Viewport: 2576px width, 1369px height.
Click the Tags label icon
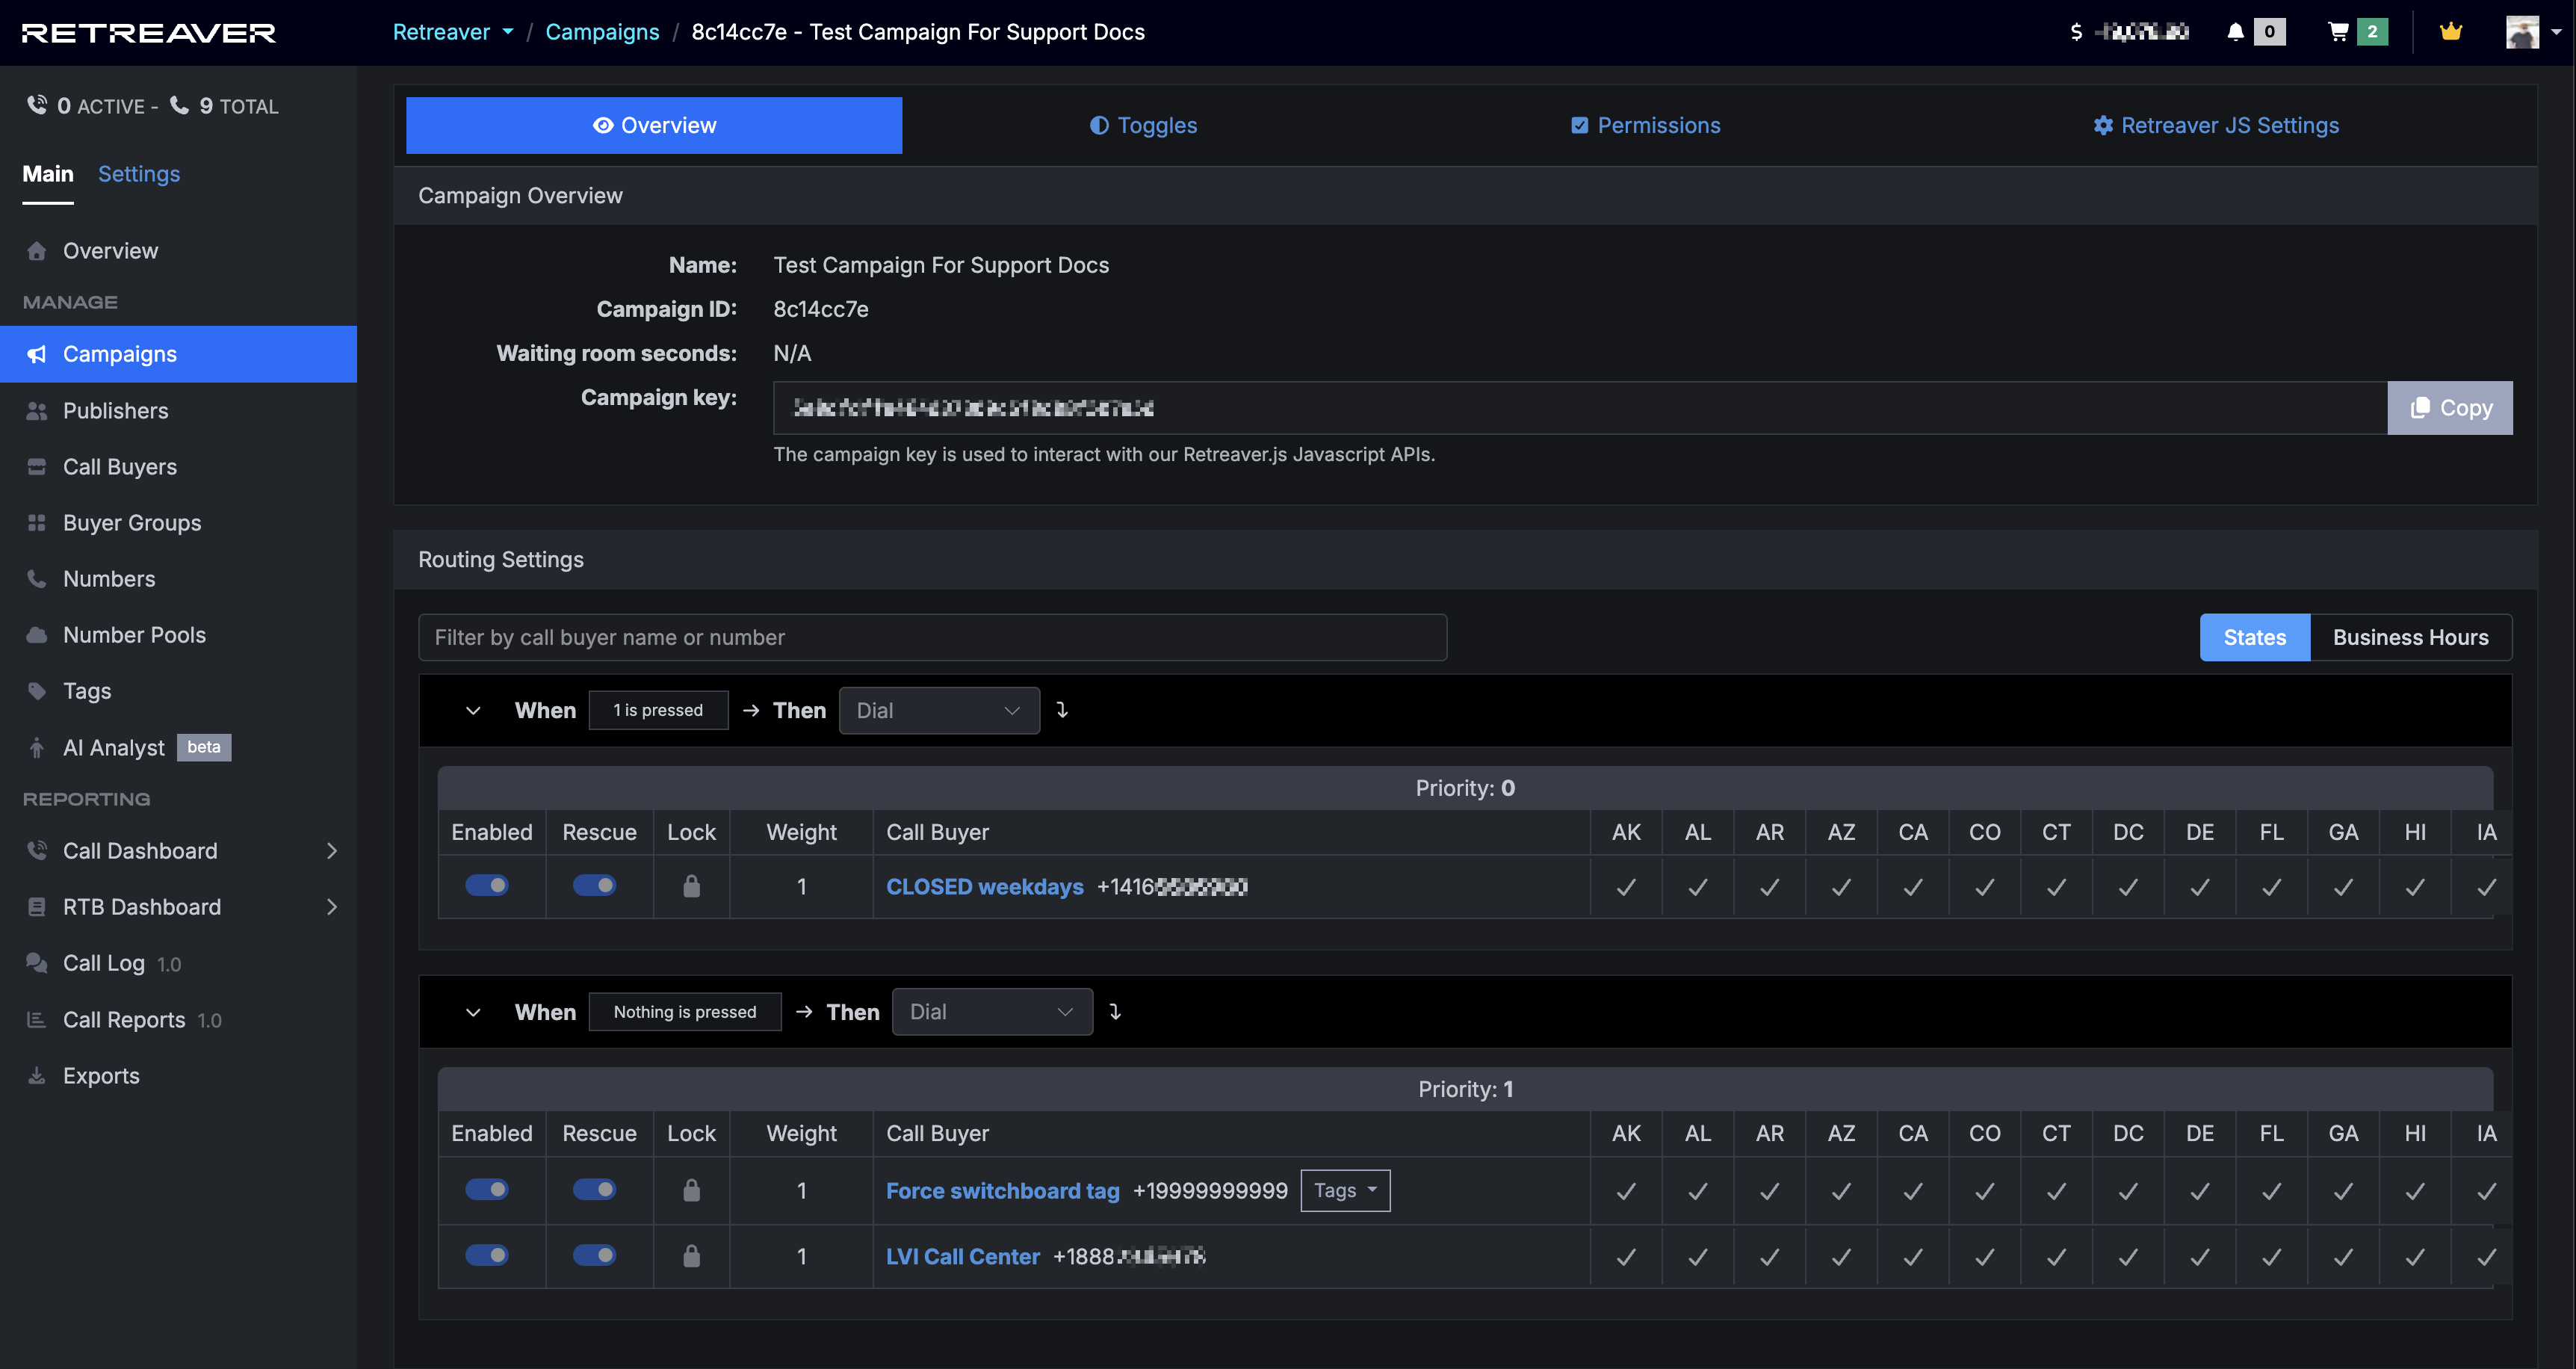pyautogui.click(x=37, y=691)
